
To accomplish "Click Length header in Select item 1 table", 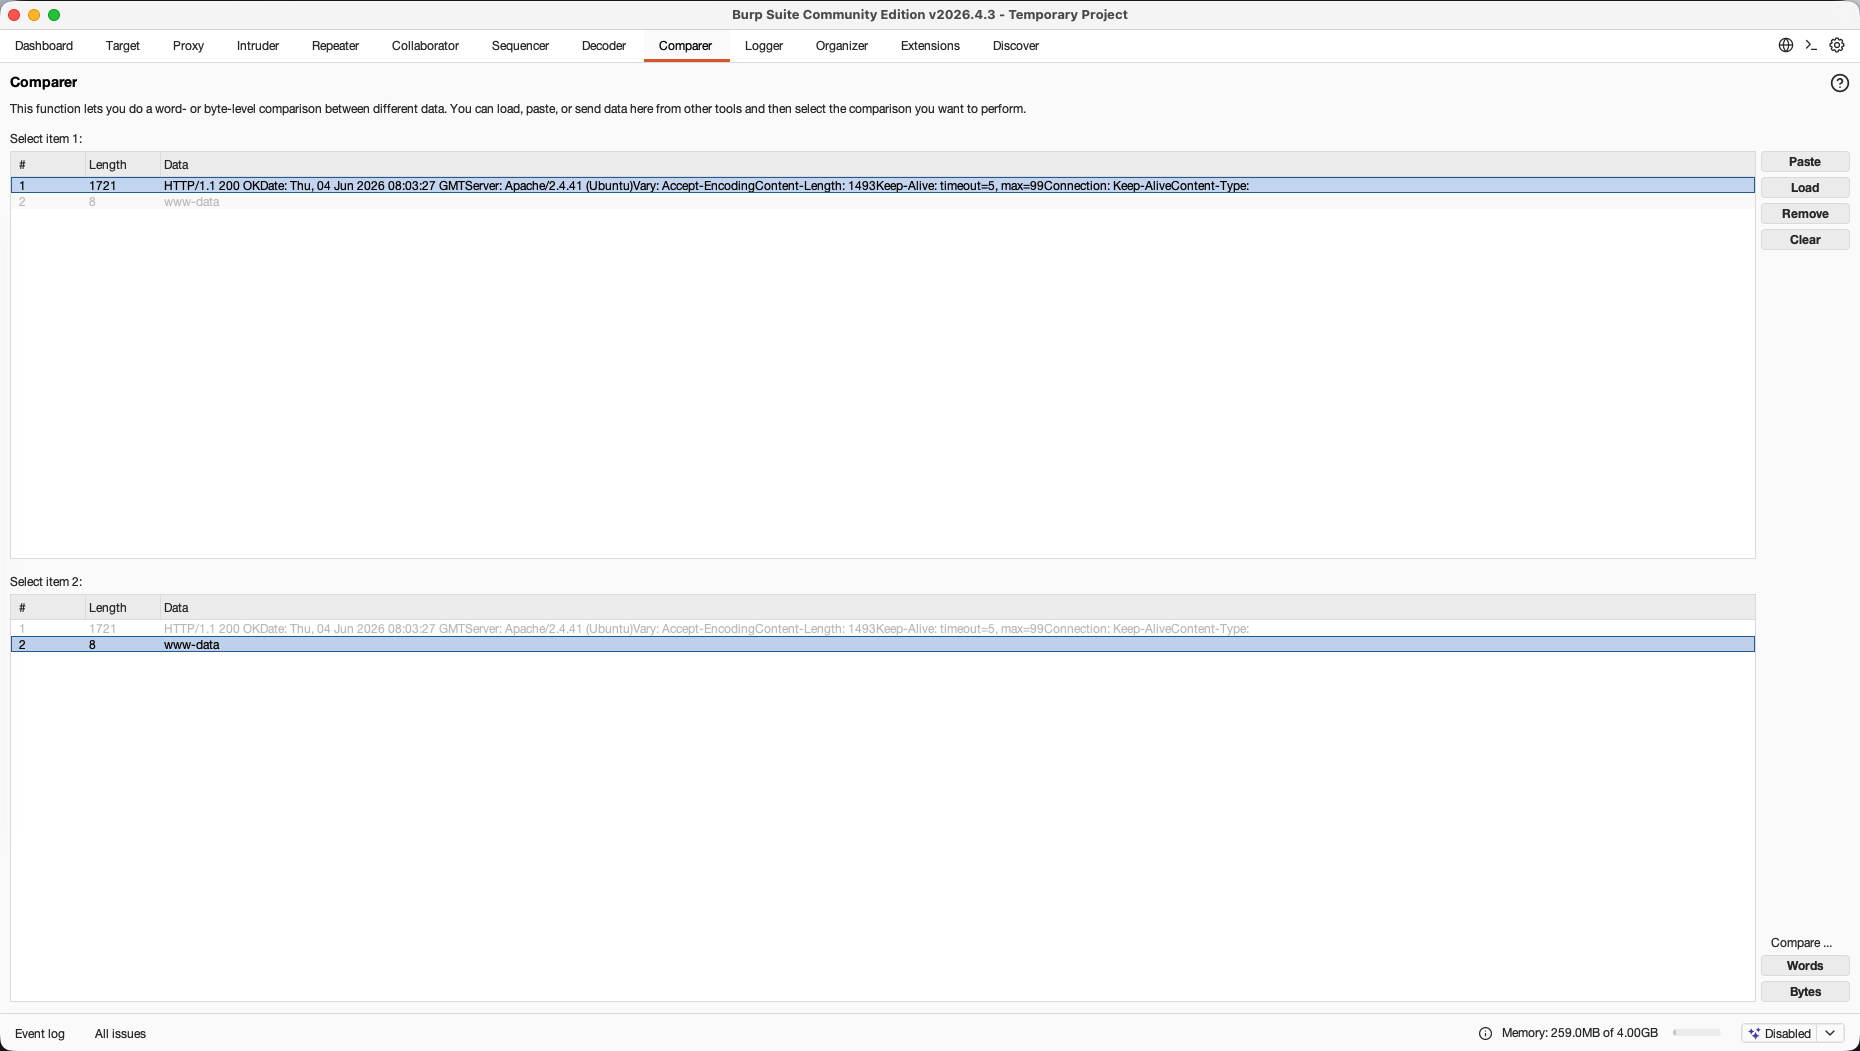I will coord(122,165).
